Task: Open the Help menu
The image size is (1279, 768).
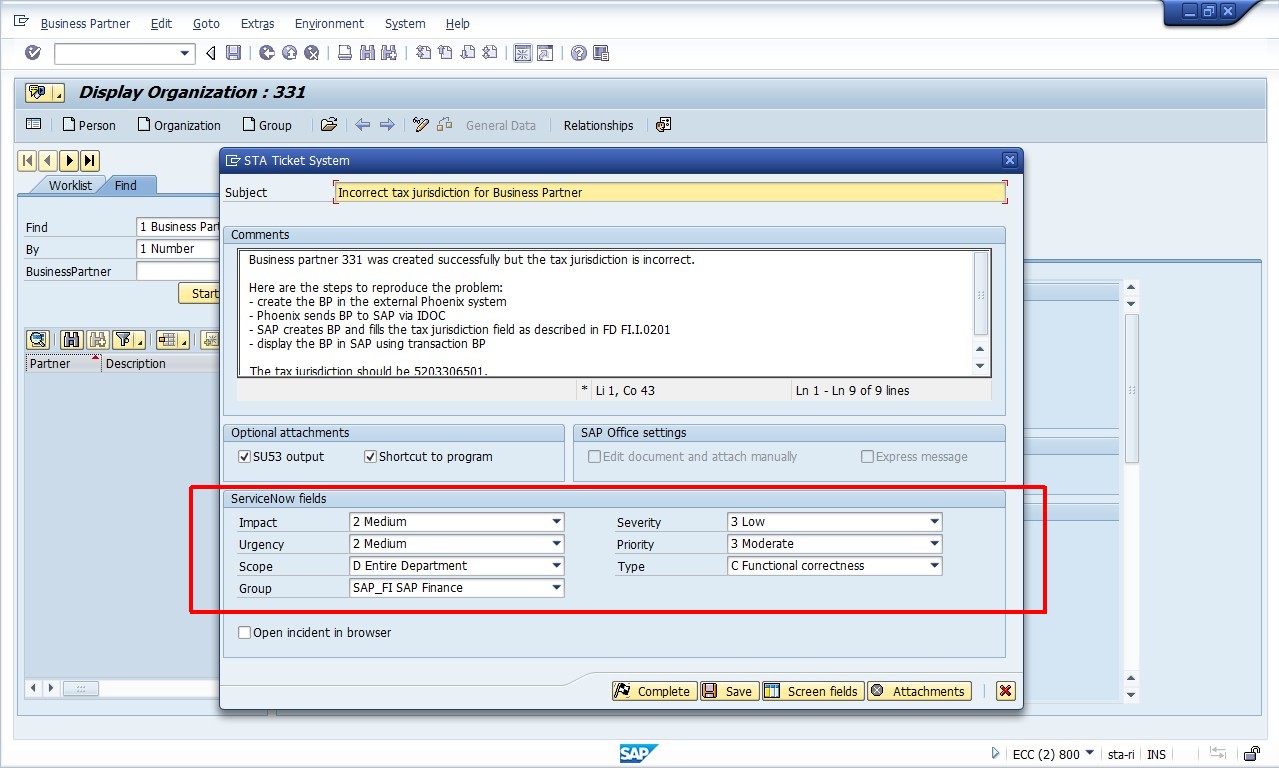Action: [457, 23]
